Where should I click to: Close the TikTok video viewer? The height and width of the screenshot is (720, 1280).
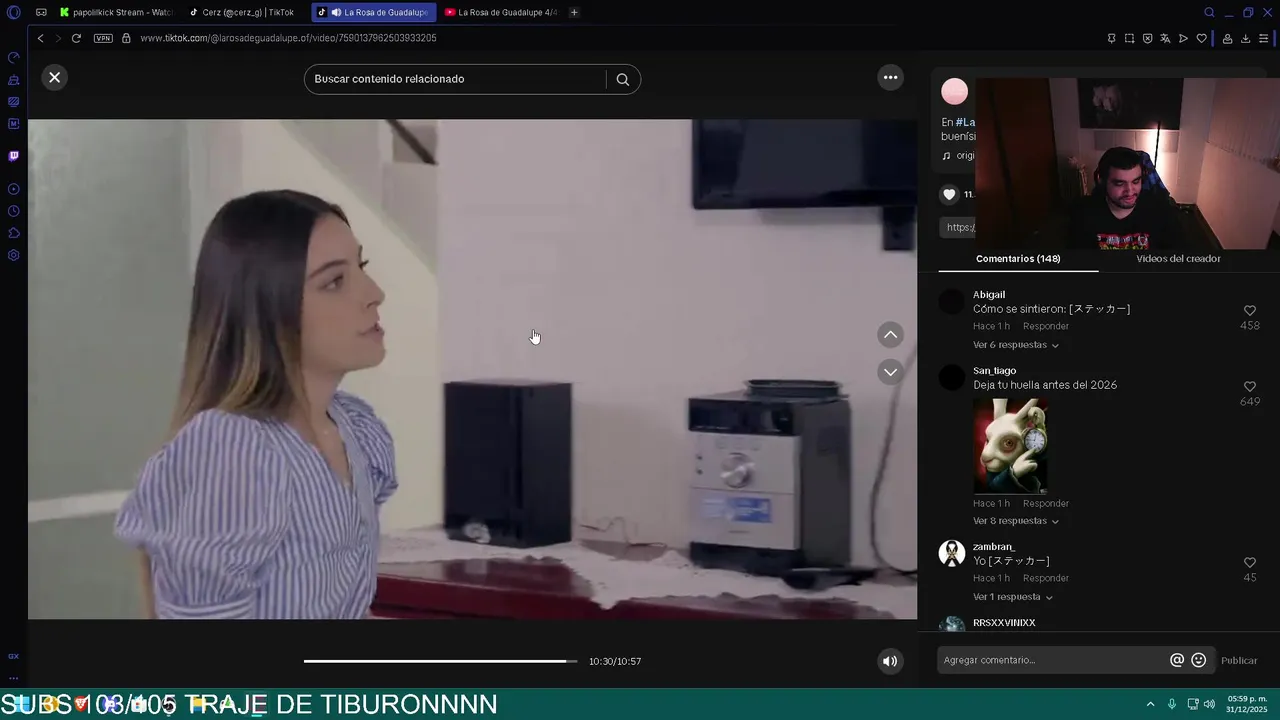pyautogui.click(x=55, y=77)
